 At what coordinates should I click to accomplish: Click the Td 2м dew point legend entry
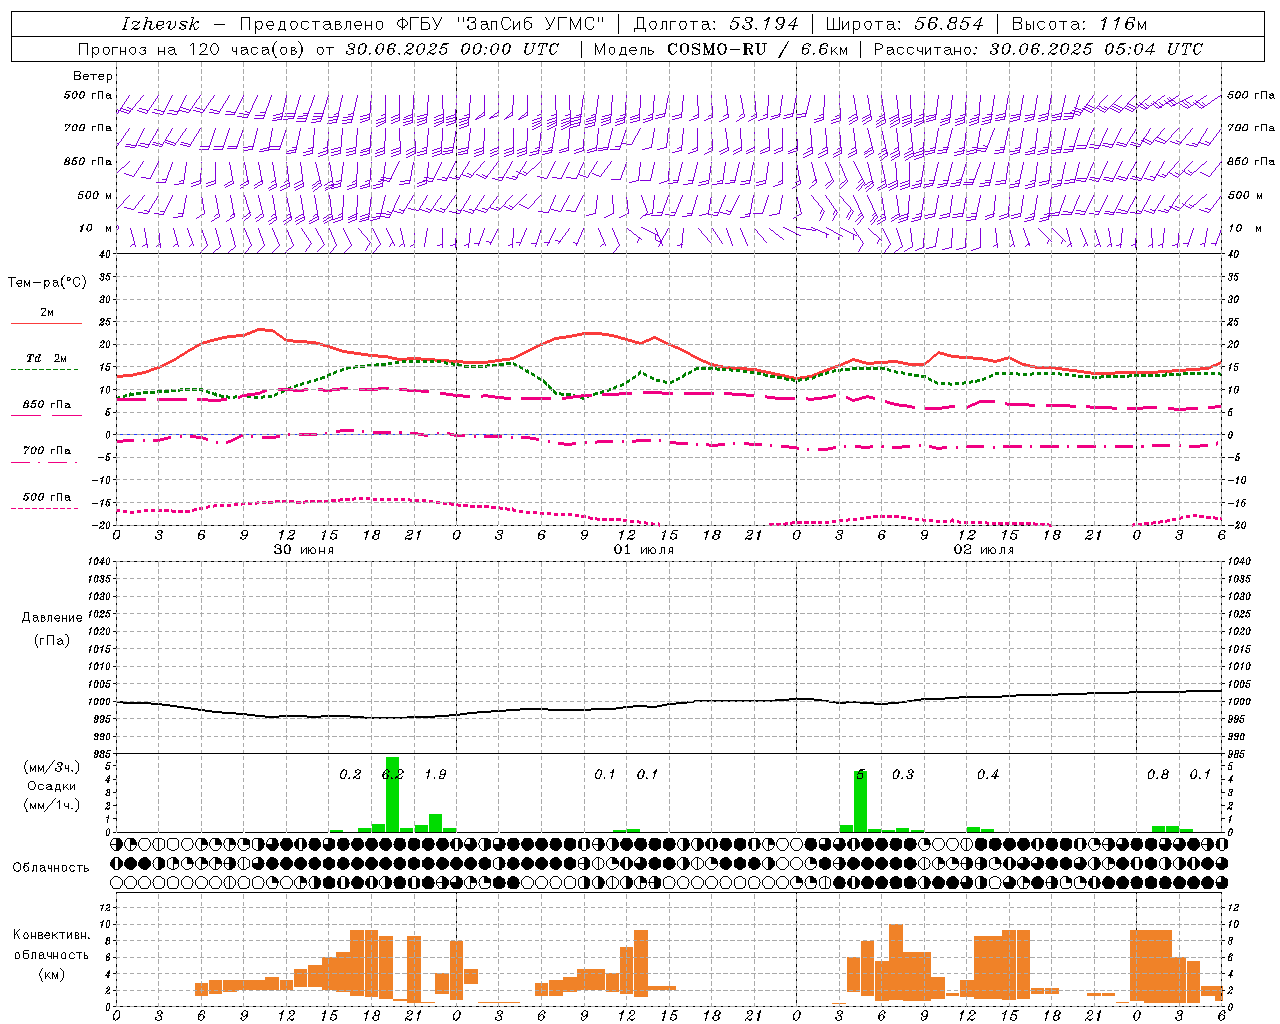pos(46,360)
